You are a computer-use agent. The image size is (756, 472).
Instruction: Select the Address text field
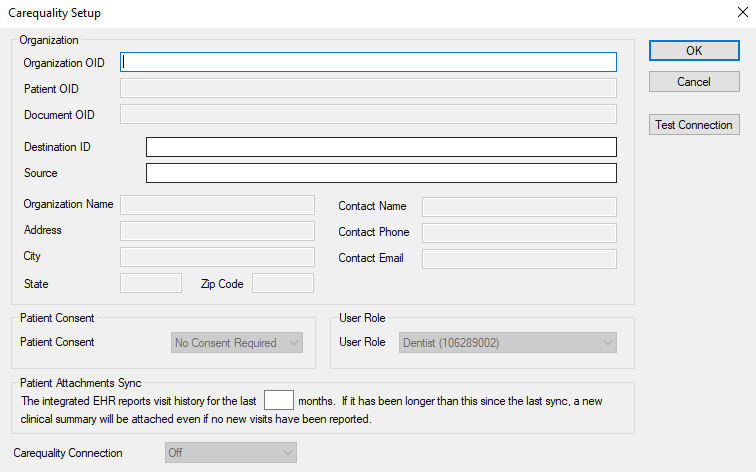217,231
